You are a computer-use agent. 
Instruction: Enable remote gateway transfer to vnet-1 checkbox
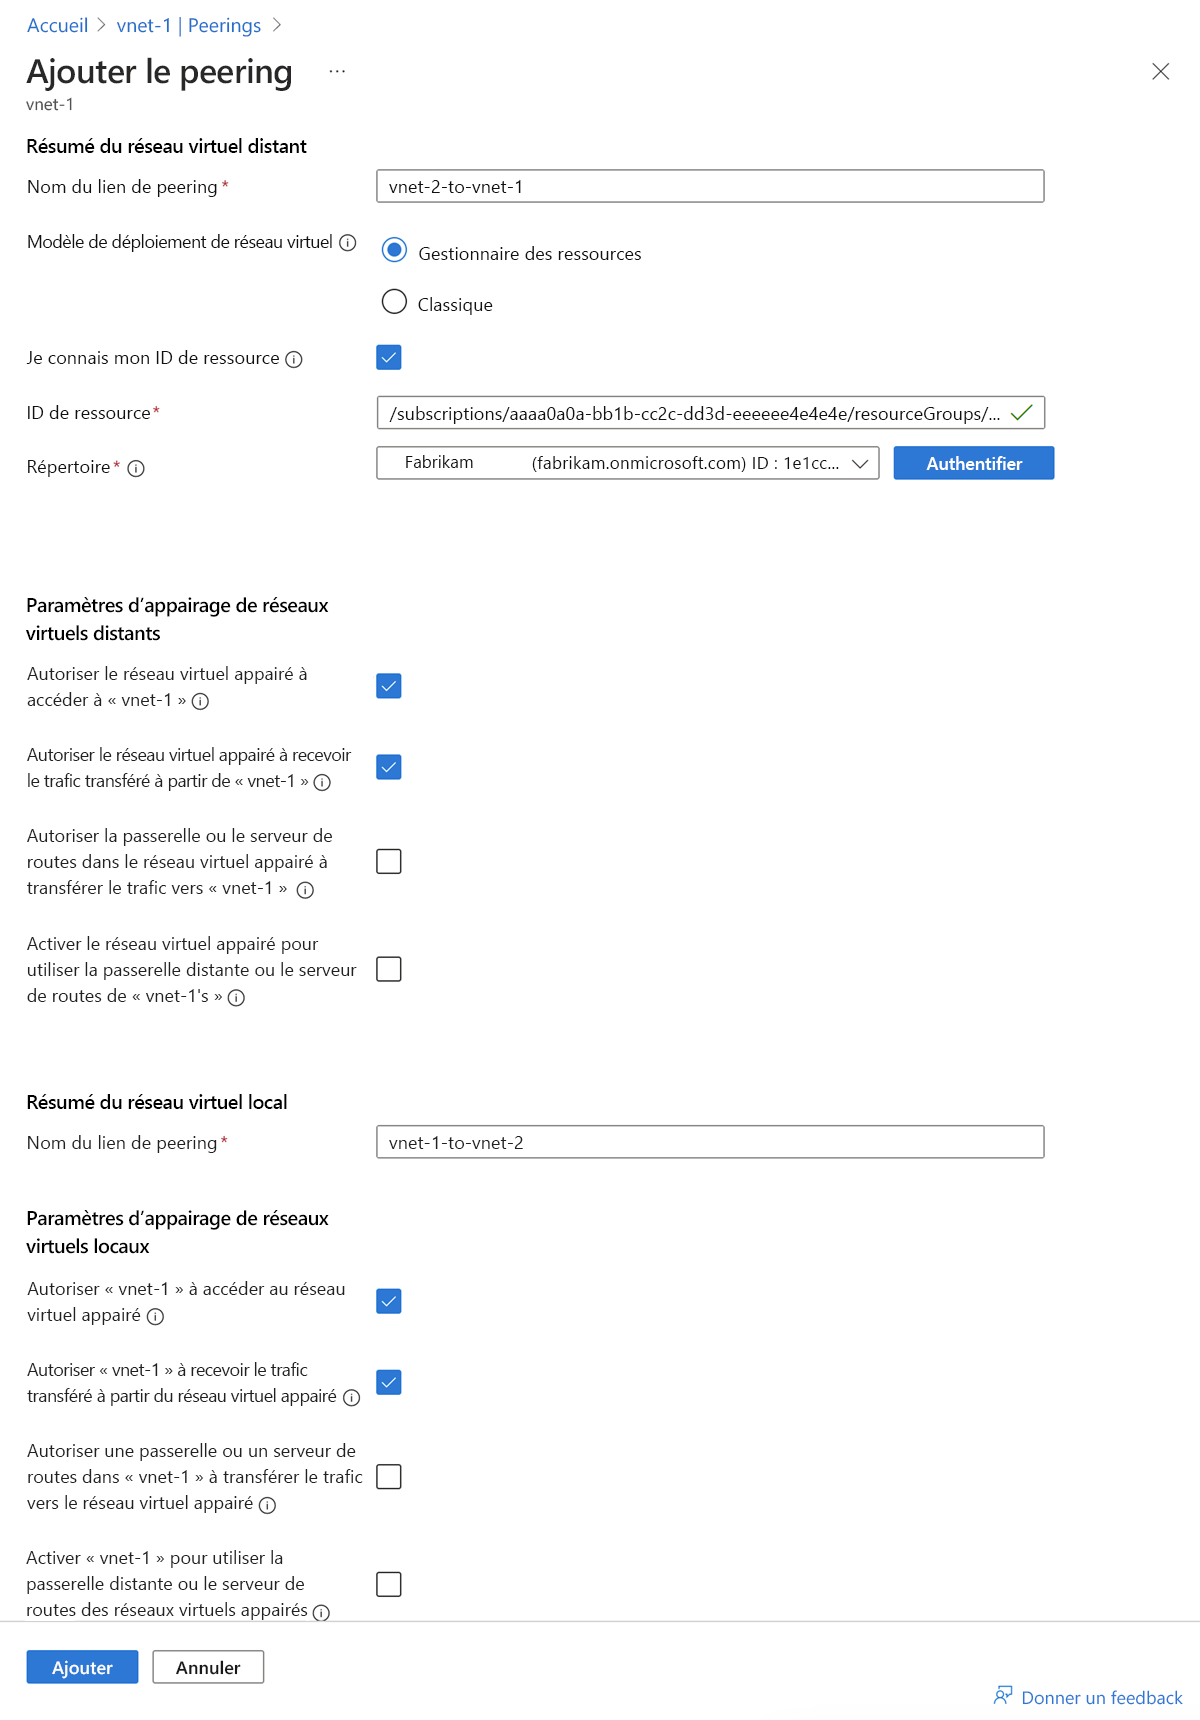pos(389,861)
